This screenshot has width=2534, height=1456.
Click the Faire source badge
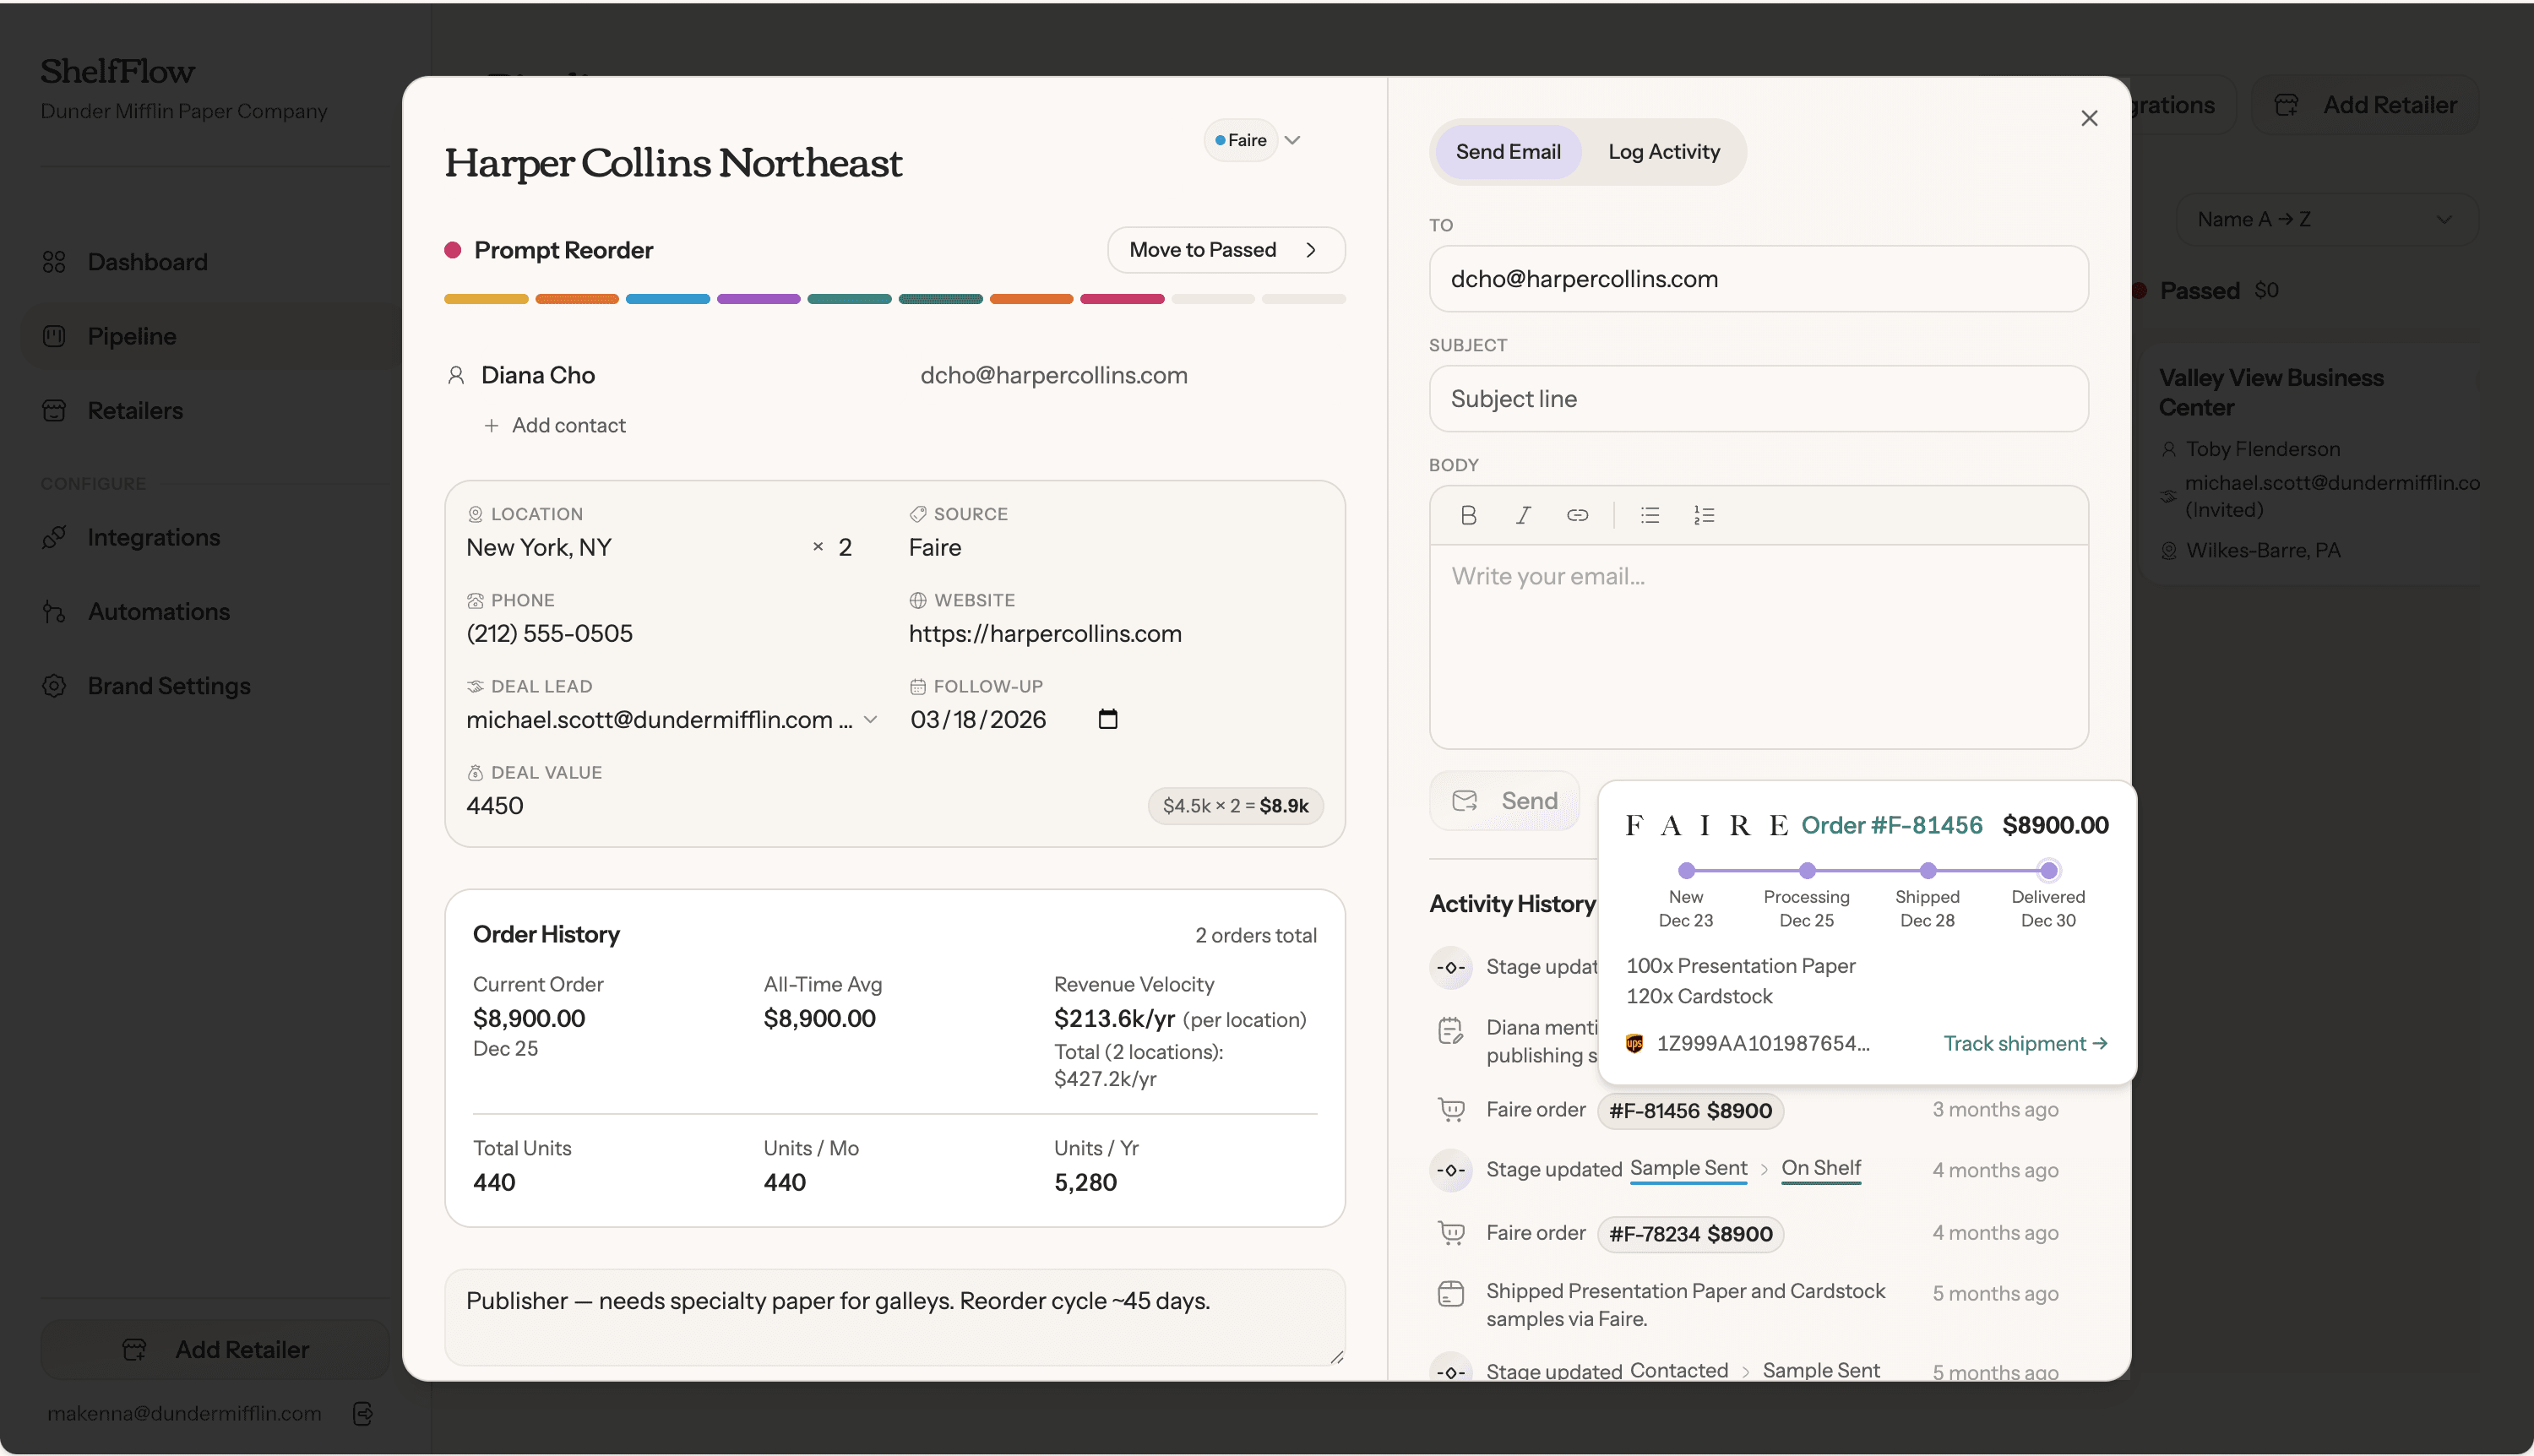click(1240, 140)
